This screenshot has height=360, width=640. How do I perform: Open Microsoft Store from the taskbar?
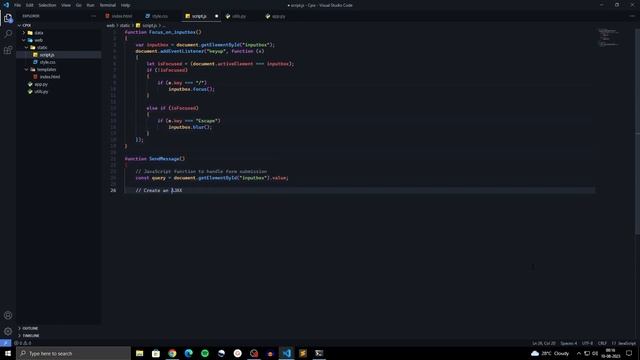156,353
